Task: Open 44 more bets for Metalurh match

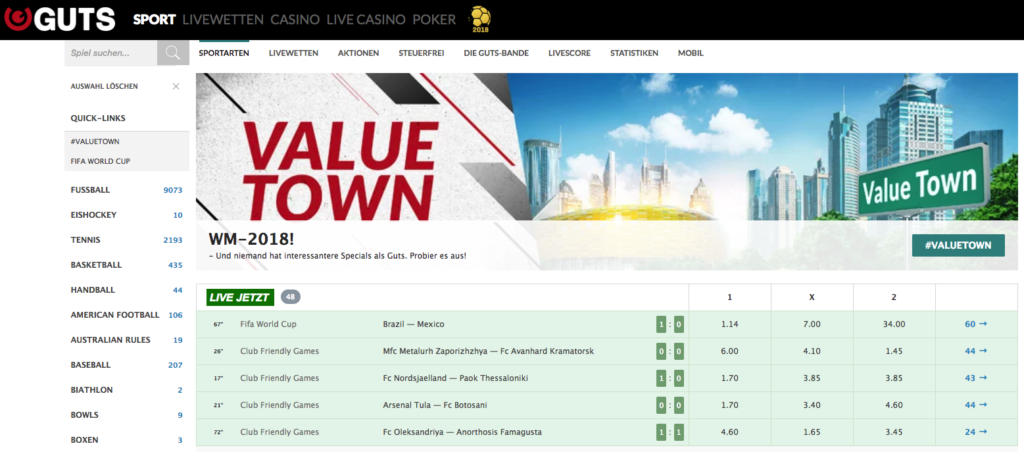Action: pos(976,351)
